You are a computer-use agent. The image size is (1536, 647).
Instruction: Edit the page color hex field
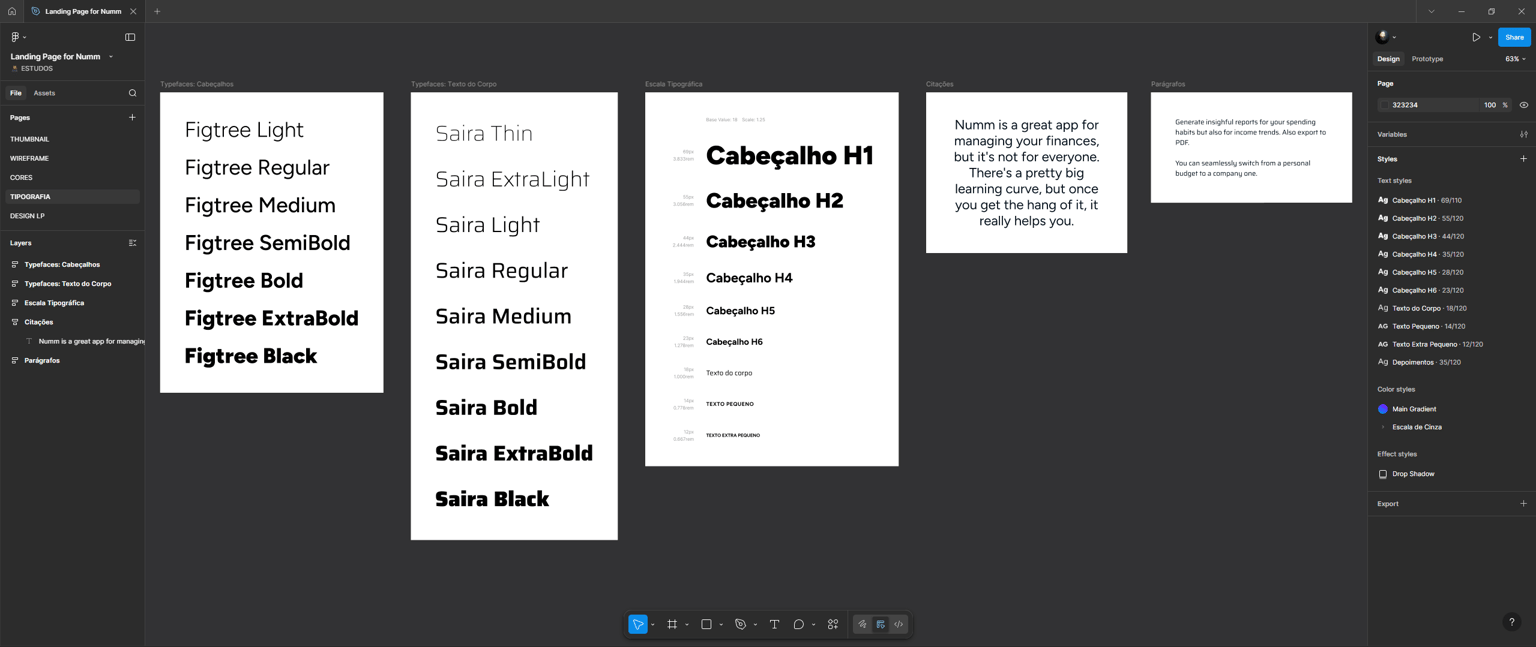coord(1432,105)
